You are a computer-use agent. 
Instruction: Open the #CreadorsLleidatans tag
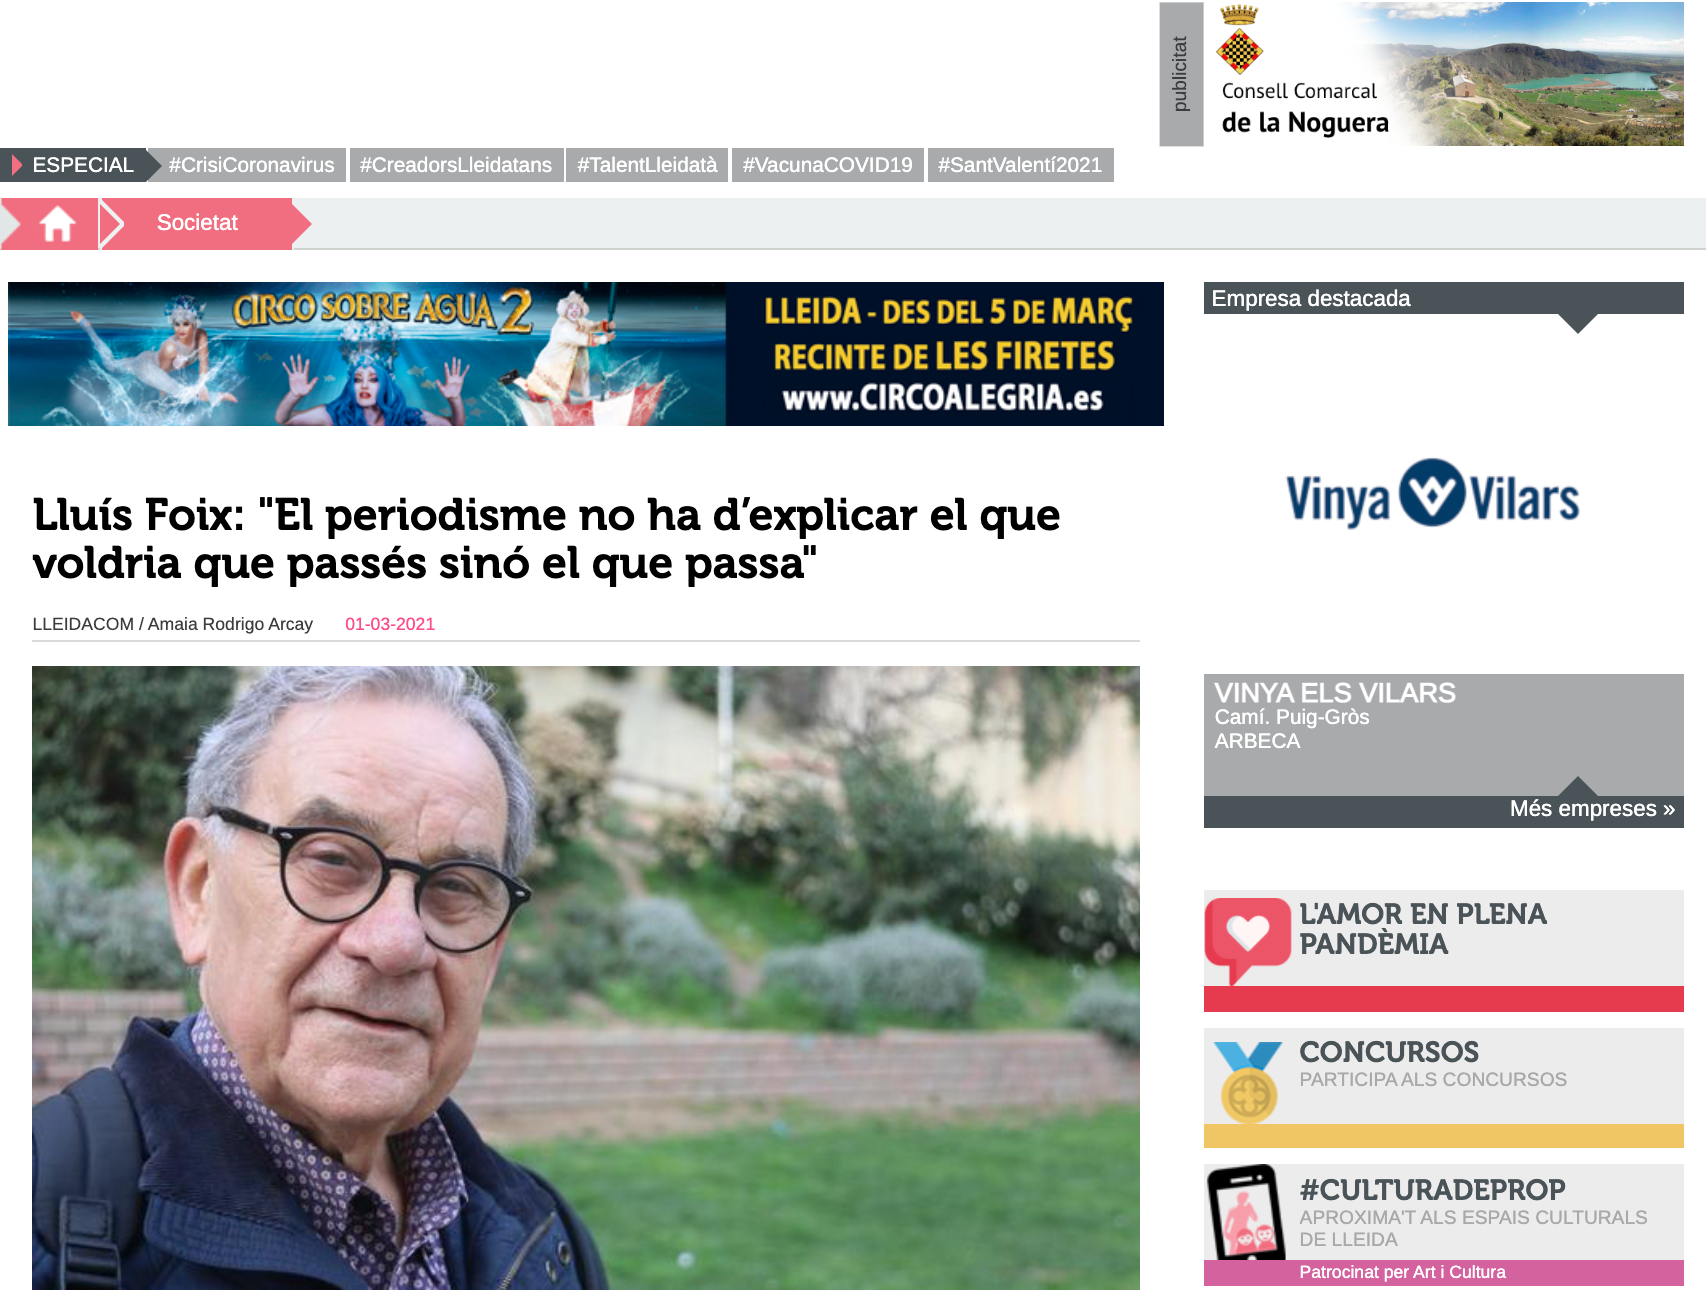pyautogui.click(x=456, y=165)
